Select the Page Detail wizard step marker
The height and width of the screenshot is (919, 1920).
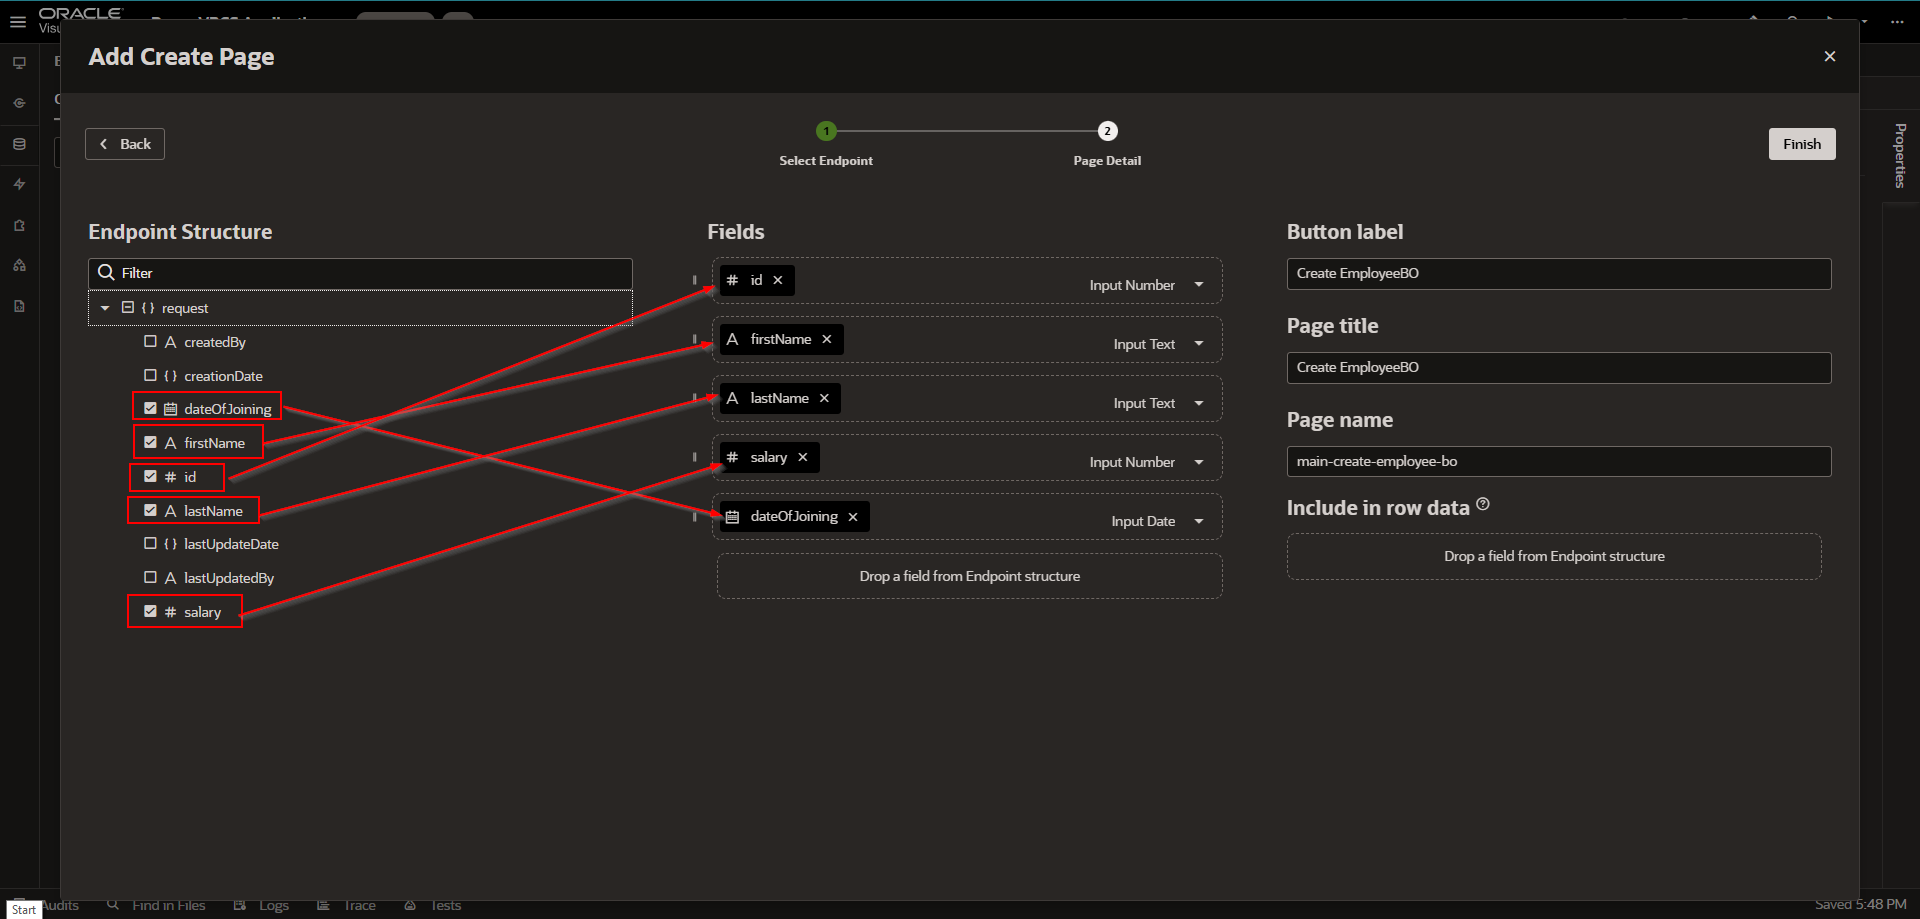[1107, 131]
